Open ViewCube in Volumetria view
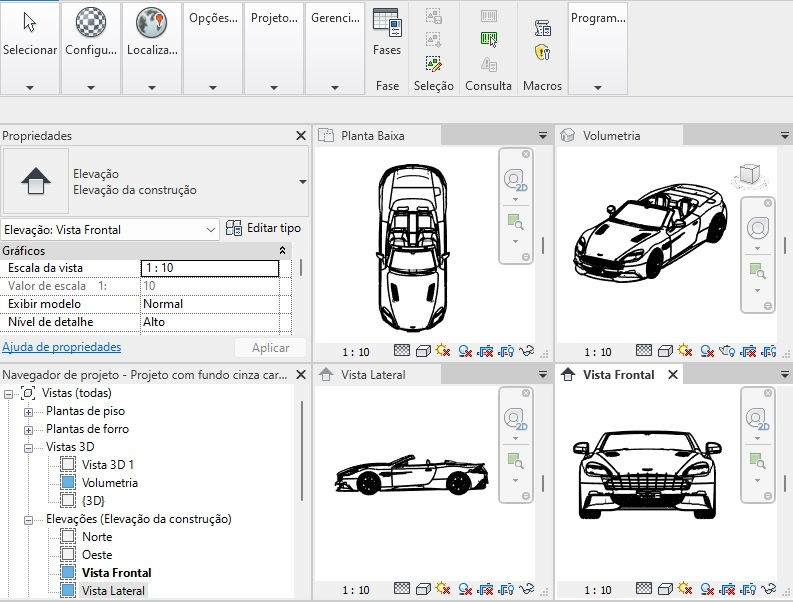 click(x=749, y=175)
